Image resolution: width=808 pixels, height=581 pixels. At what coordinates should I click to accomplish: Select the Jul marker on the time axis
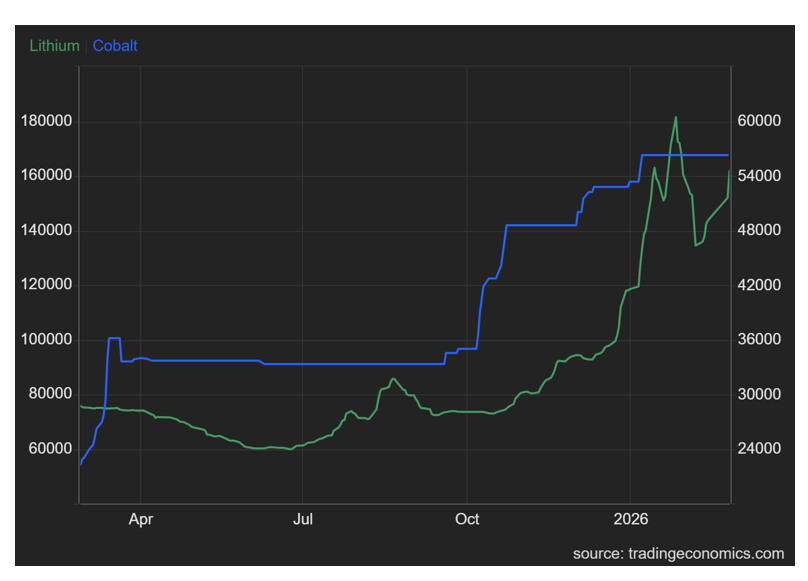pyautogui.click(x=304, y=519)
